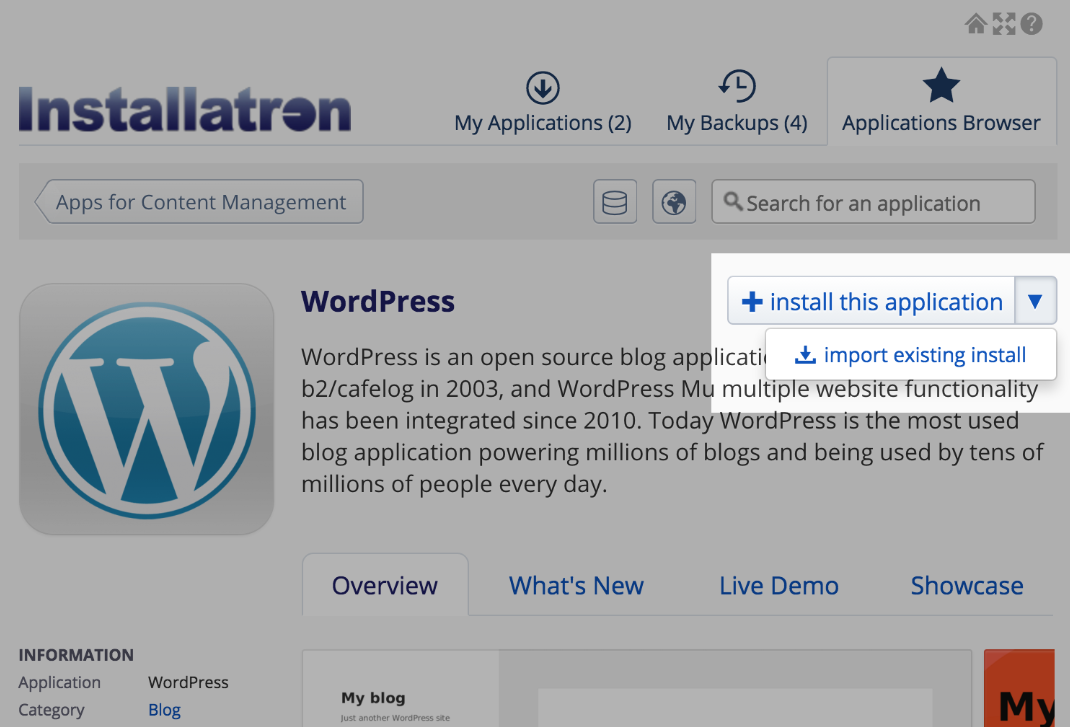This screenshot has height=727, width=1070.
Task: Switch to the Live Demo tab
Action: 778,586
